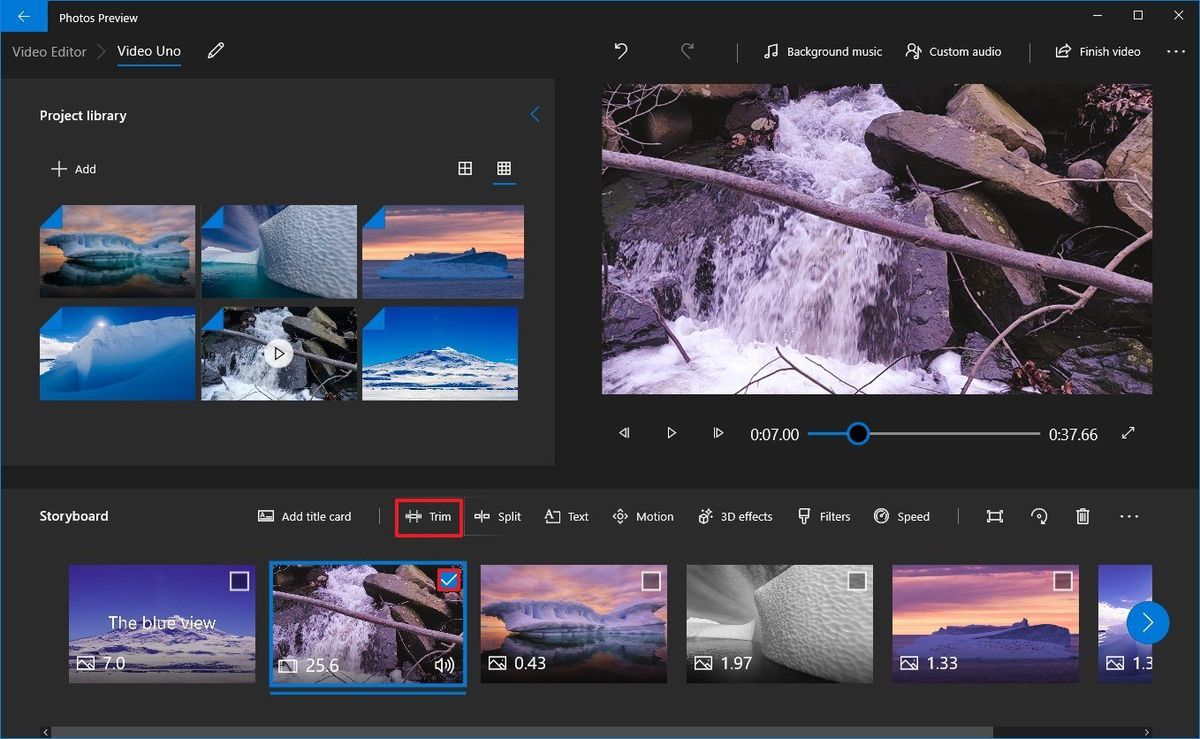Switch library to large thumbnail grid view

[465, 169]
